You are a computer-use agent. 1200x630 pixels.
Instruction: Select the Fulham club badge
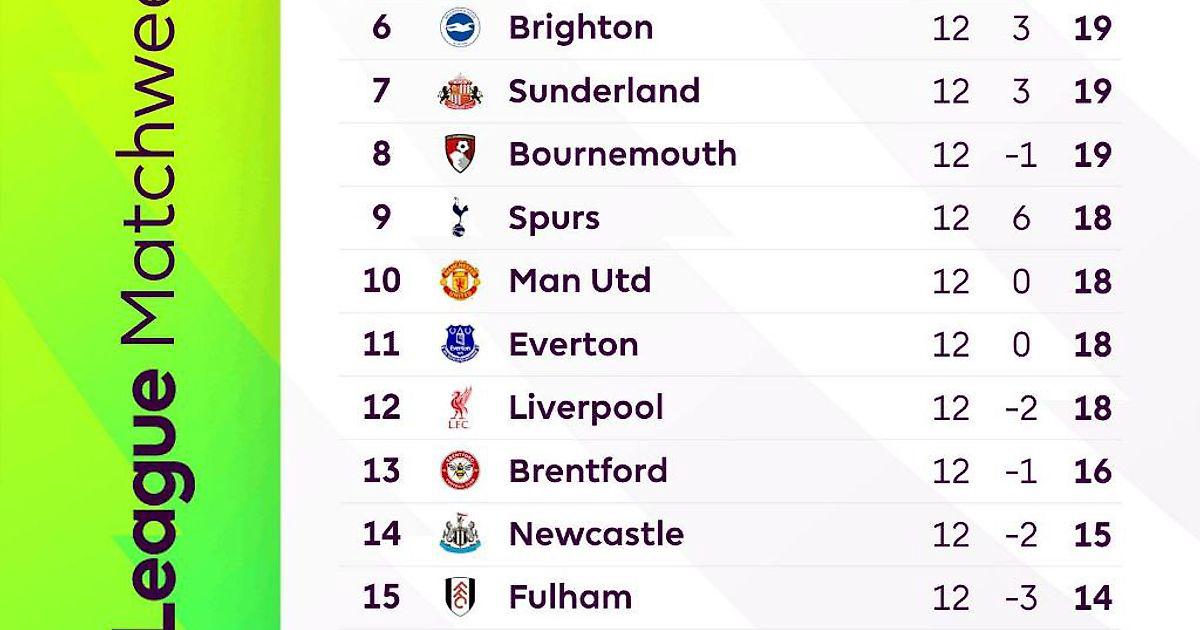(460, 597)
